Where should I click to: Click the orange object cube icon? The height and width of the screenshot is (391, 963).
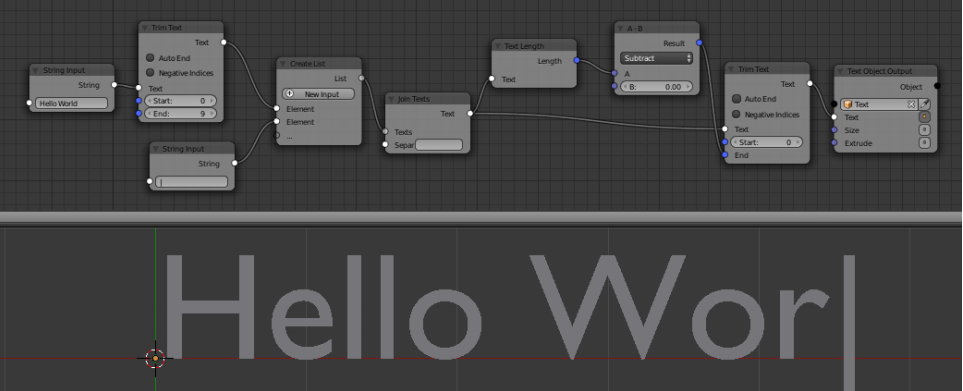click(848, 104)
